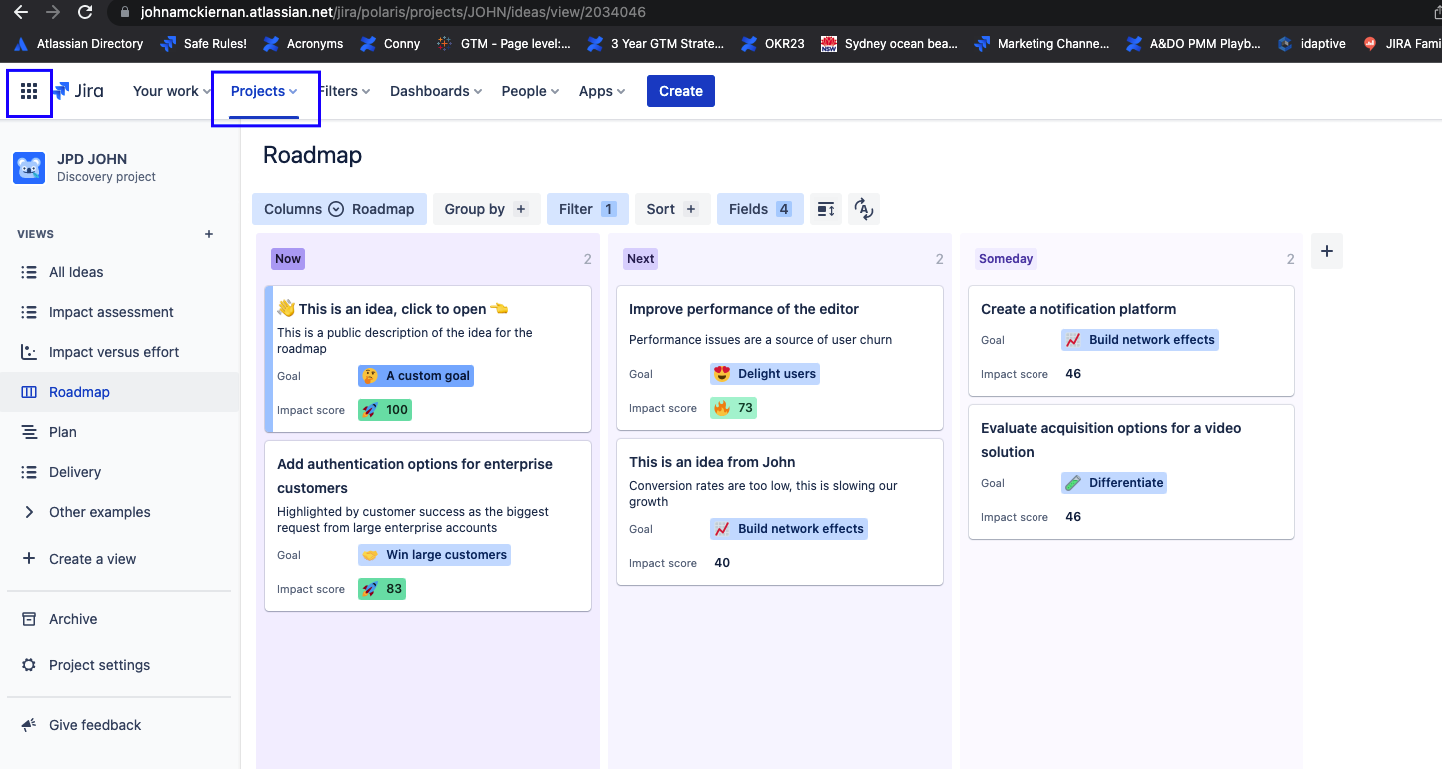Image resolution: width=1442 pixels, height=769 pixels.
Task: Open the Apps menu
Action: 600,91
